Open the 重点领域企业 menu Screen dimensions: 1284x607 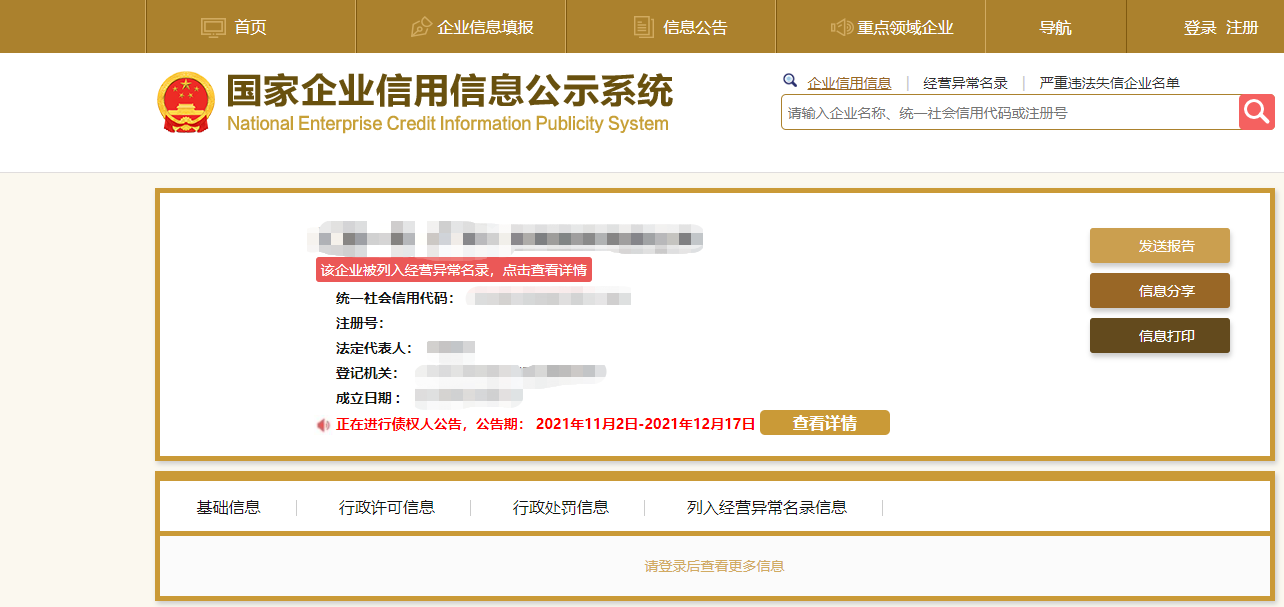pyautogui.click(x=905, y=27)
